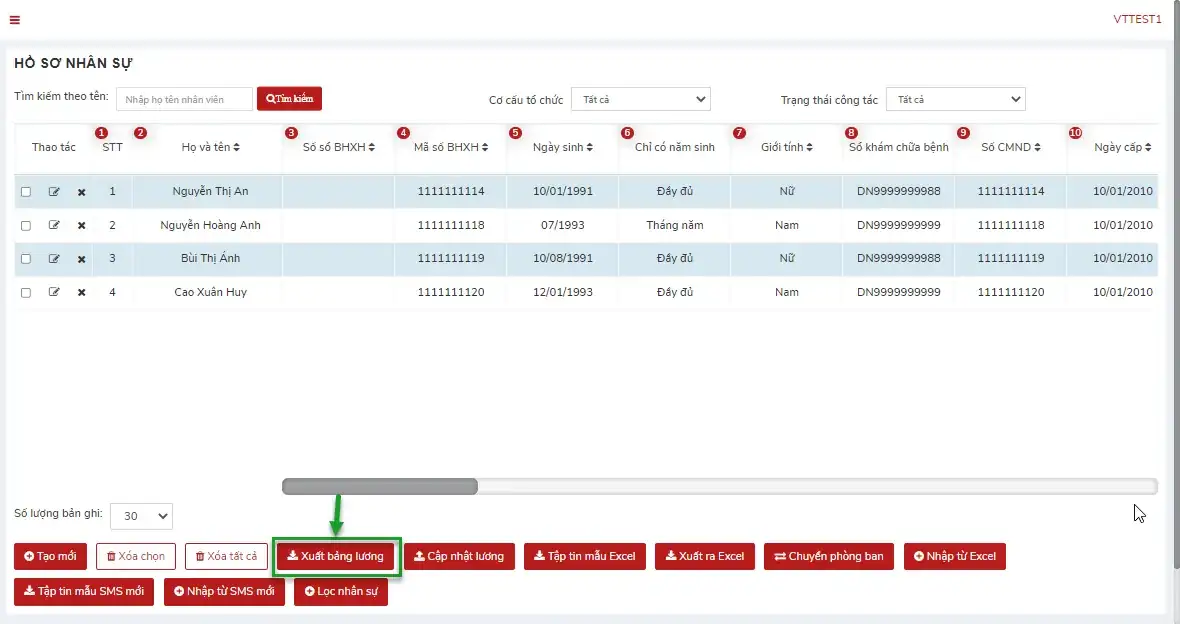The width and height of the screenshot is (1180, 624).
Task: Delete the Nguyễn Thị An row
Action: click(81, 192)
